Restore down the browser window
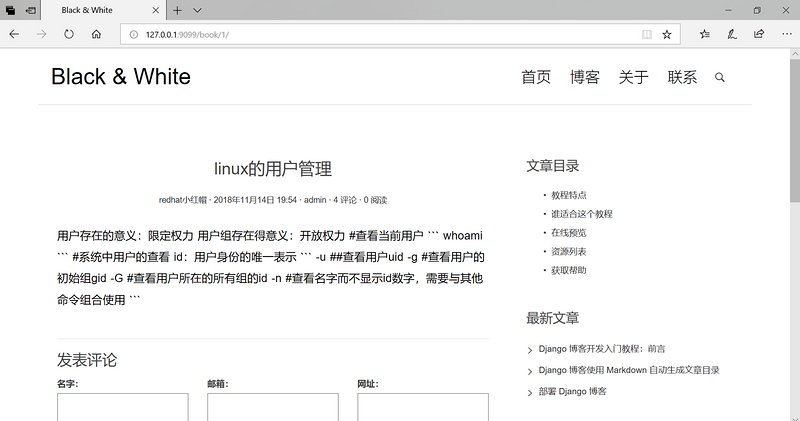 (x=757, y=10)
